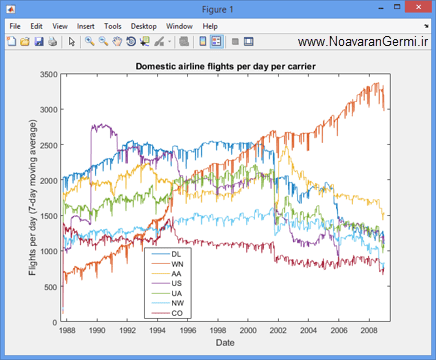Click the 1988 x-axis tick label
This screenshot has height=360, width=436.
click(67, 330)
